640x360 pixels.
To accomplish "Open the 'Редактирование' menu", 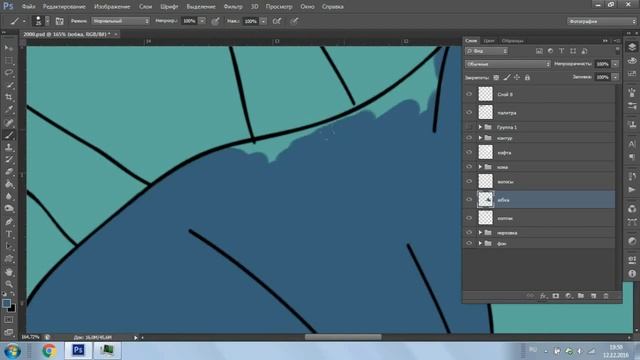I will coord(64,7).
